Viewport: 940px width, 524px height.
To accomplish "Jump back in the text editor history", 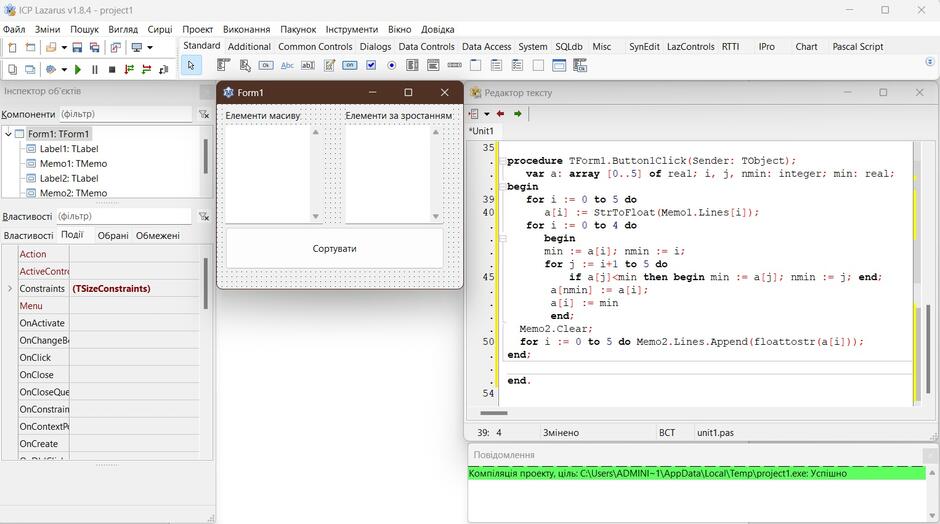I will 500,114.
